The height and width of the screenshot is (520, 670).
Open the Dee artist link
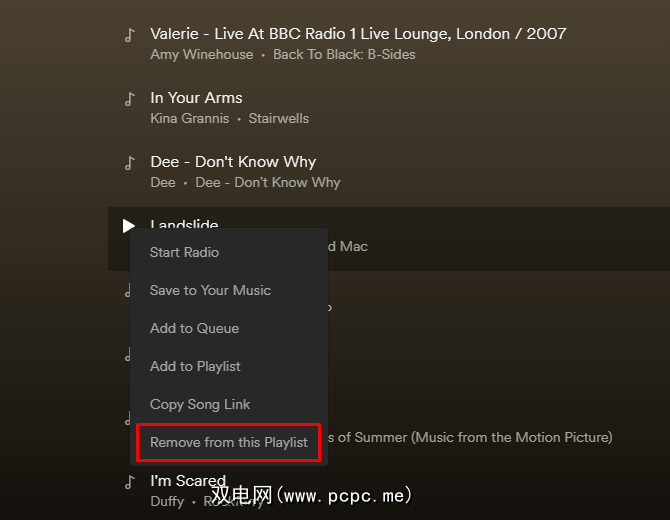(163, 182)
